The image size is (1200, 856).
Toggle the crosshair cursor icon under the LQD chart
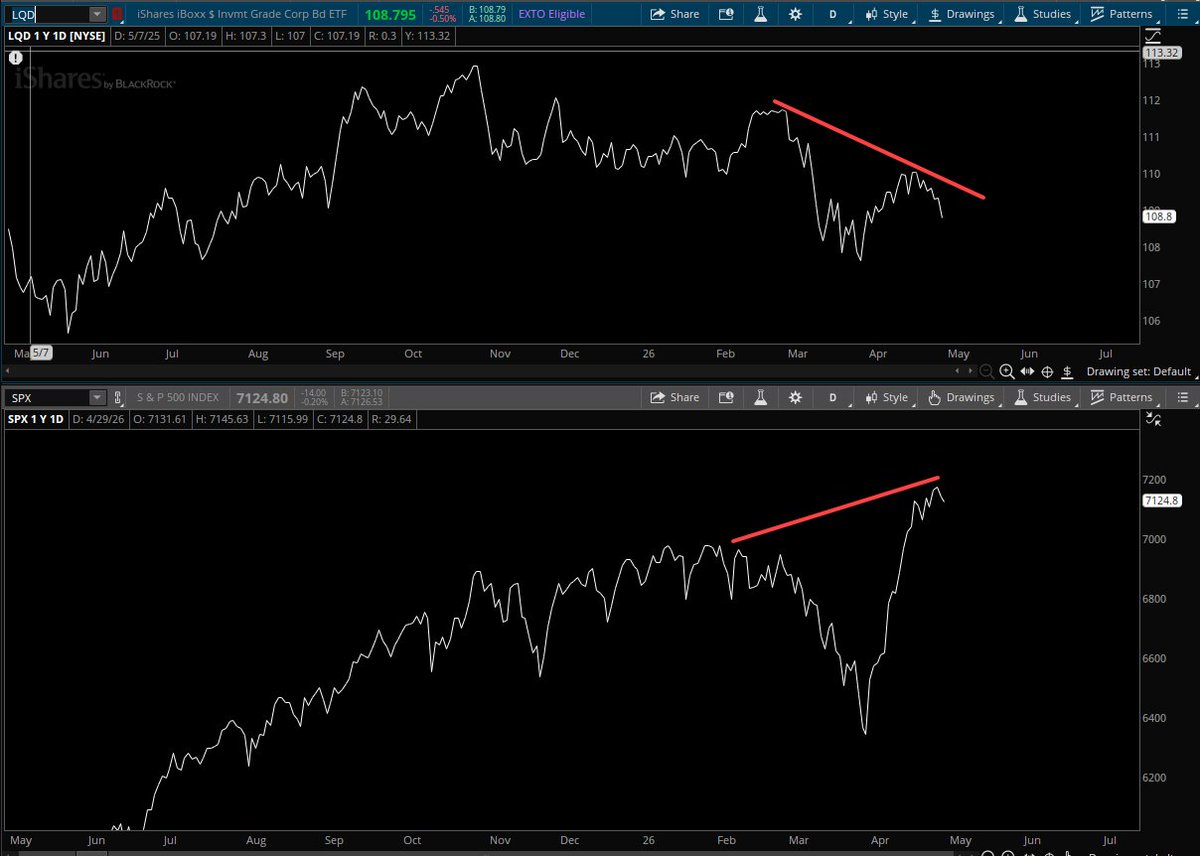(1048, 372)
